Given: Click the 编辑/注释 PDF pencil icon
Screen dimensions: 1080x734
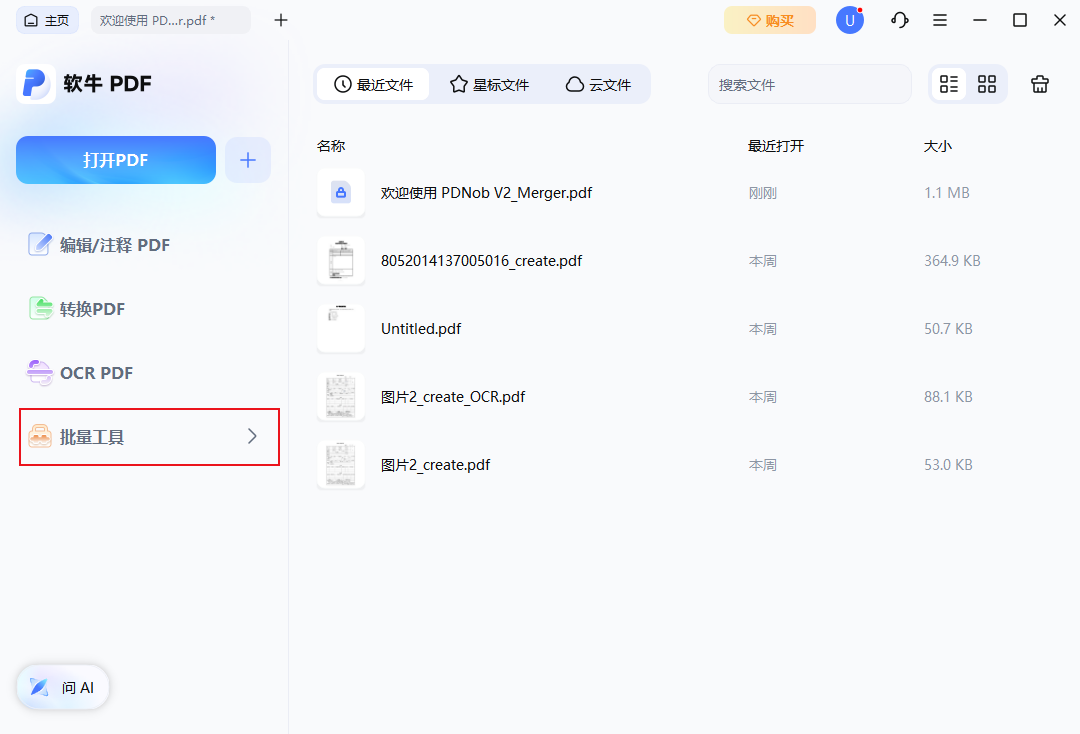Looking at the screenshot, I should pos(40,244).
